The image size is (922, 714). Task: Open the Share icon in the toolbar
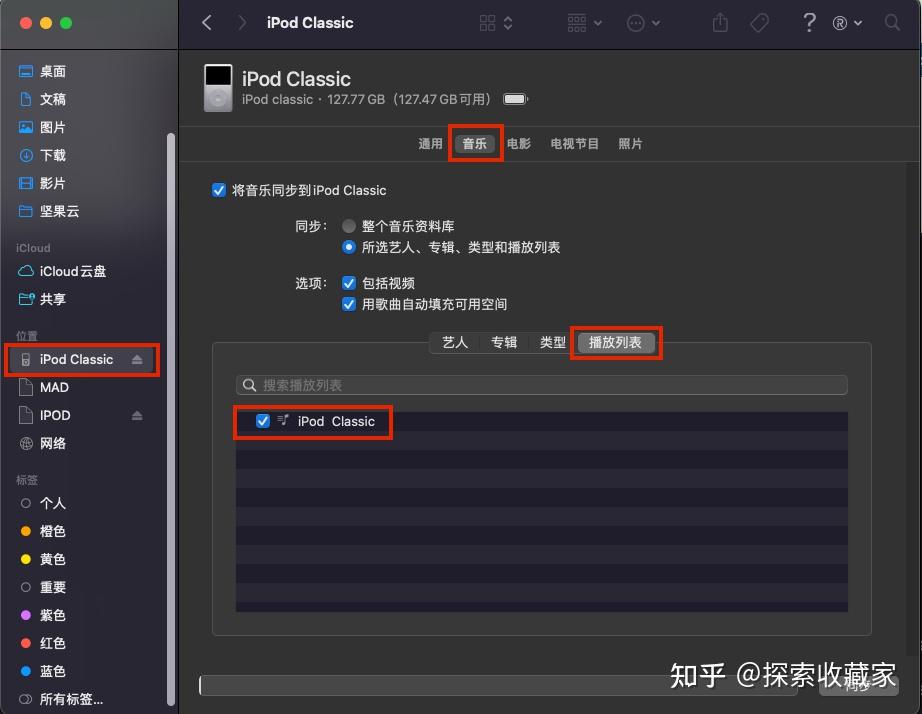[x=720, y=22]
